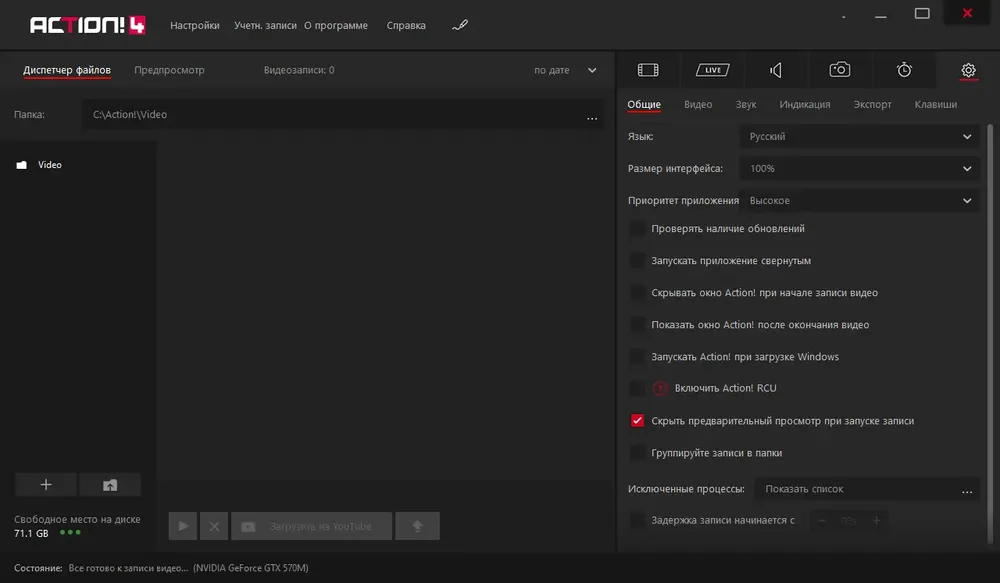Image resolution: width=1000 pixels, height=583 pixels.
Task: Uncheck Скрыть предварительный просмотр при запуске записи
Action: tap(637, 420)
